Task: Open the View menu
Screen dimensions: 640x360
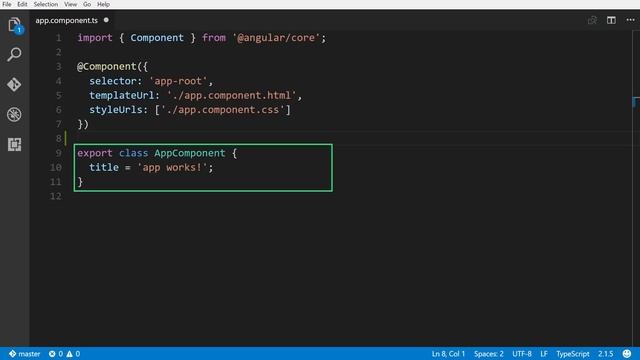Action: click(70, 4)
